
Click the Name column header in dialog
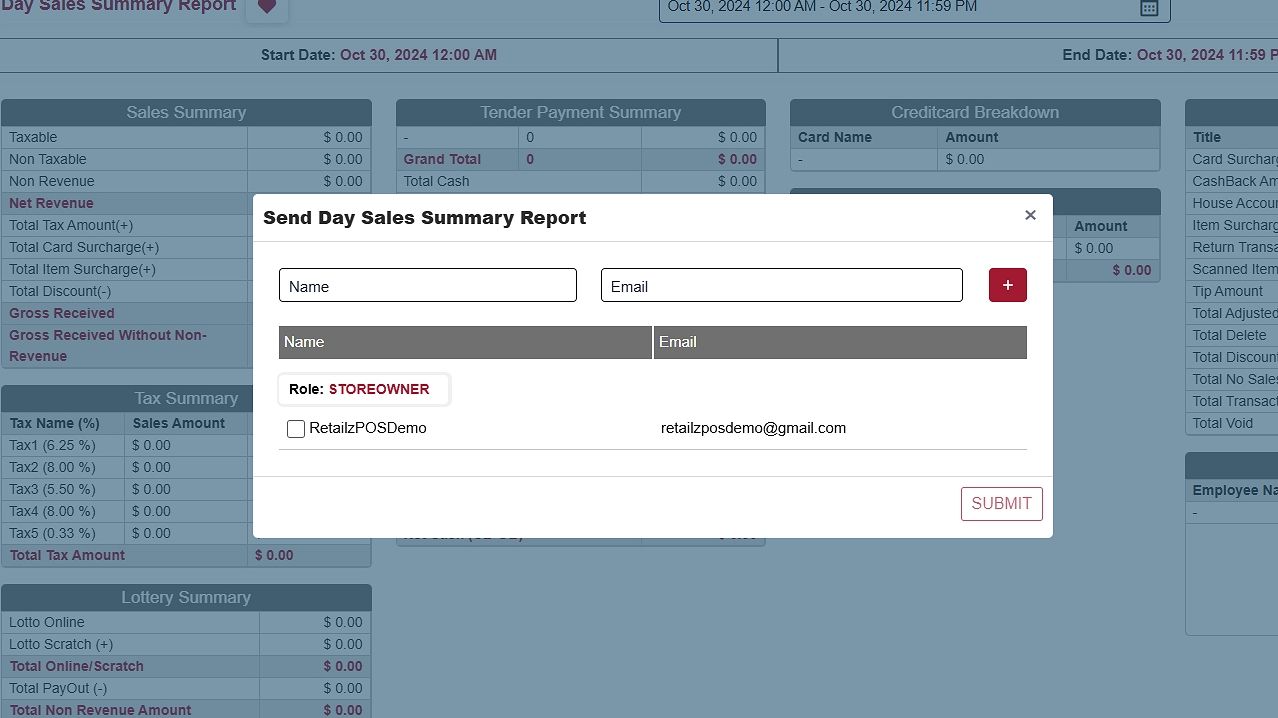coord(465,342)
